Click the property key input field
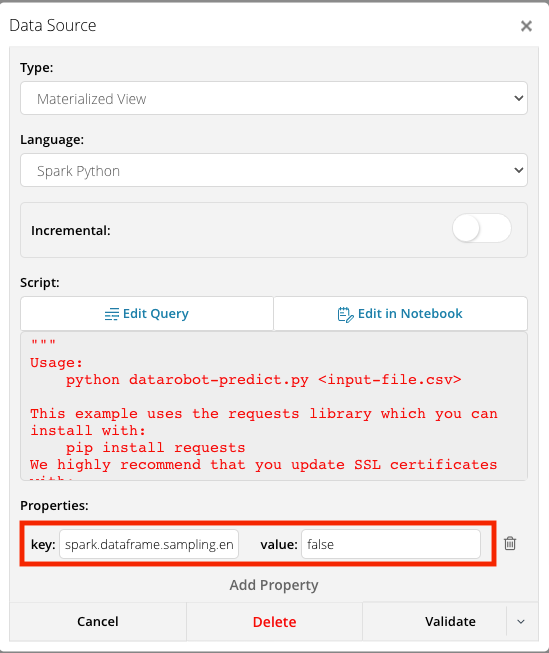 click(149, 544)
